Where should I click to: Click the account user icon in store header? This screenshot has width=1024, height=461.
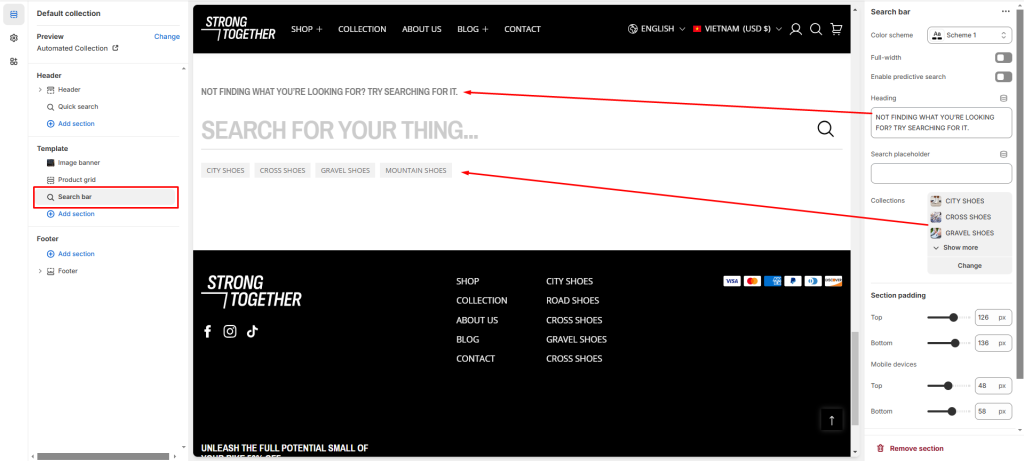tap(795, 29)
